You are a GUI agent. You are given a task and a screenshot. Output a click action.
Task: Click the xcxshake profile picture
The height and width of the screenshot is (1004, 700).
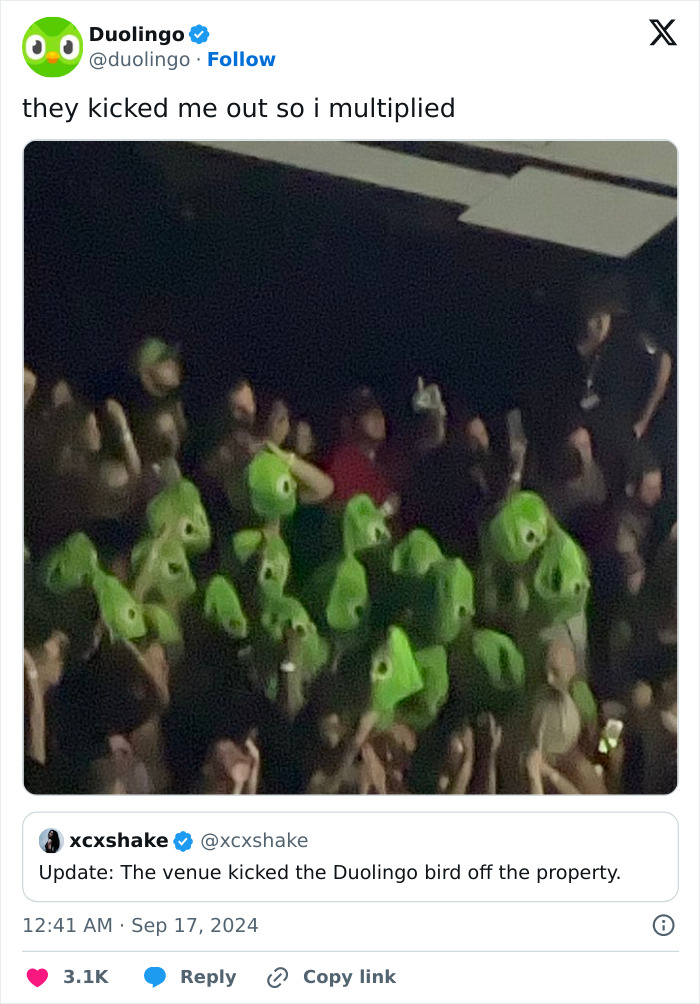51,841
